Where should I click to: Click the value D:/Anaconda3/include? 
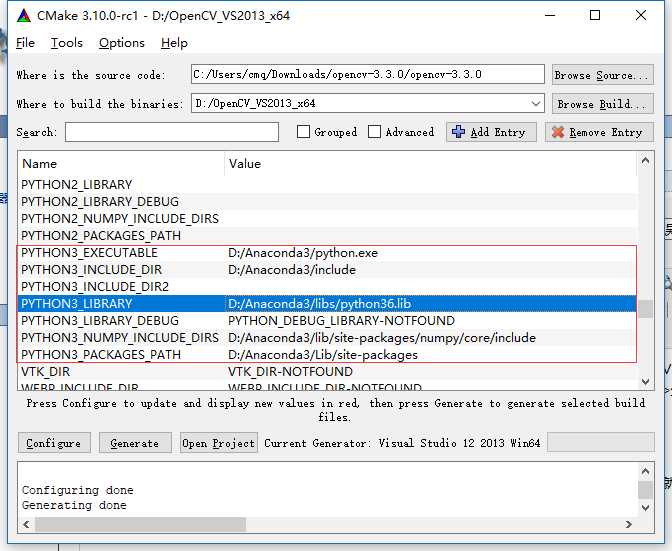292,270
